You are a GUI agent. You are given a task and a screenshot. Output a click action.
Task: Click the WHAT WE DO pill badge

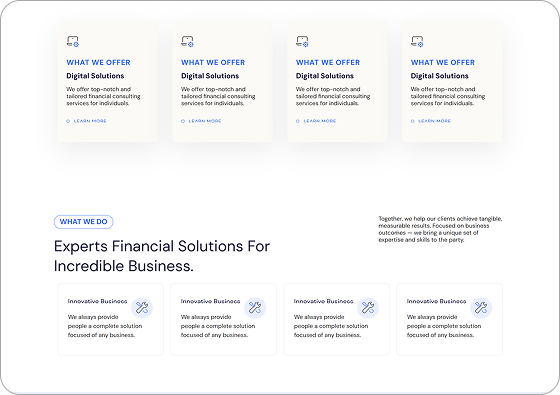(84, 222)
